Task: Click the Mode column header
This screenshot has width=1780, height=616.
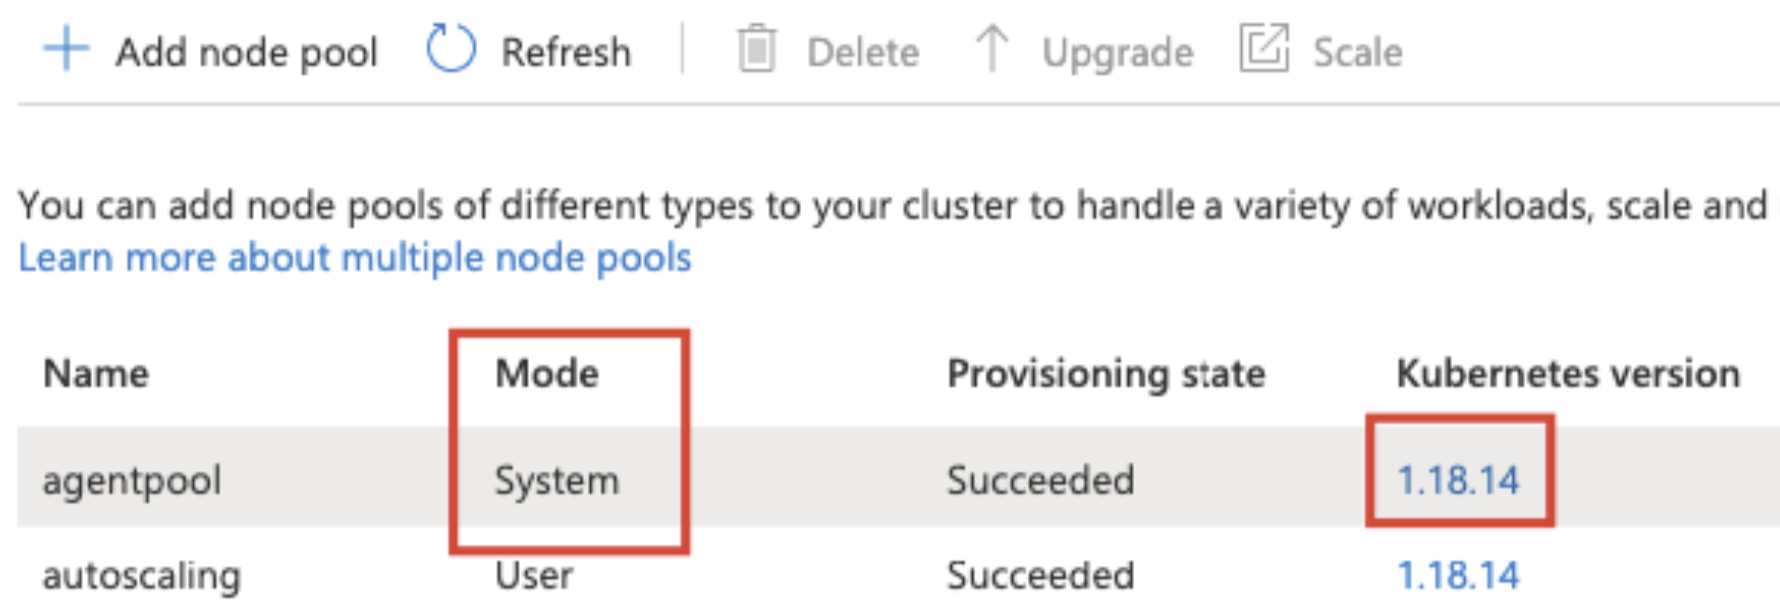Action: pyautogui.click(x=547, y=374)
